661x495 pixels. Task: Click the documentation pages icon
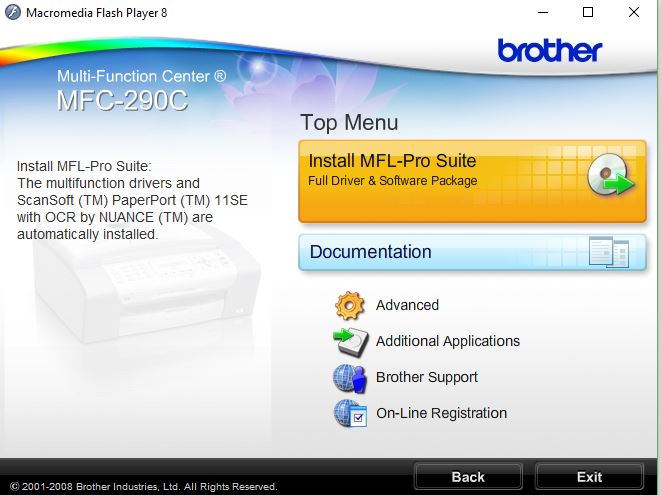609,252
